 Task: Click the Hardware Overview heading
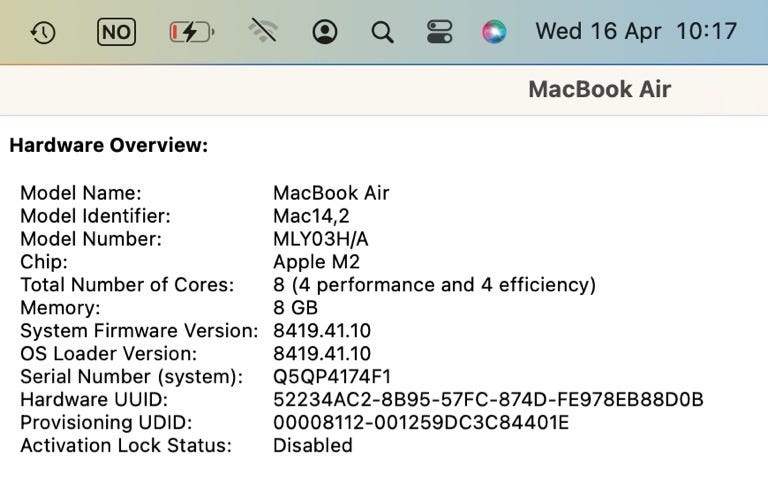point(108,146)
